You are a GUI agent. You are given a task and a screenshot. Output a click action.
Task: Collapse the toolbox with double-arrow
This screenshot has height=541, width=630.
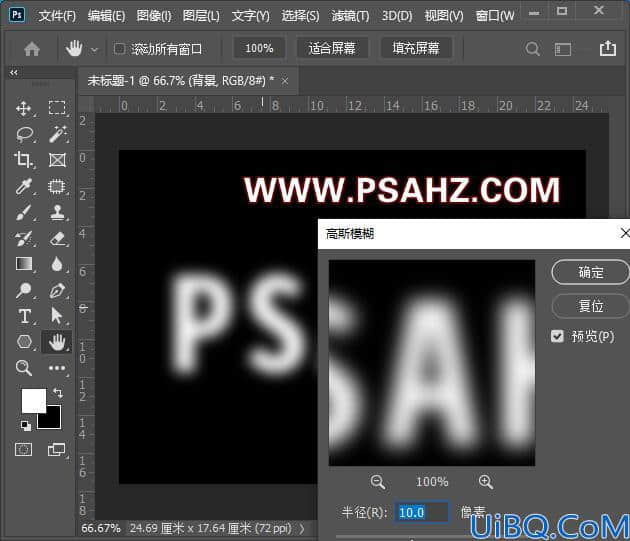point(14,72)
